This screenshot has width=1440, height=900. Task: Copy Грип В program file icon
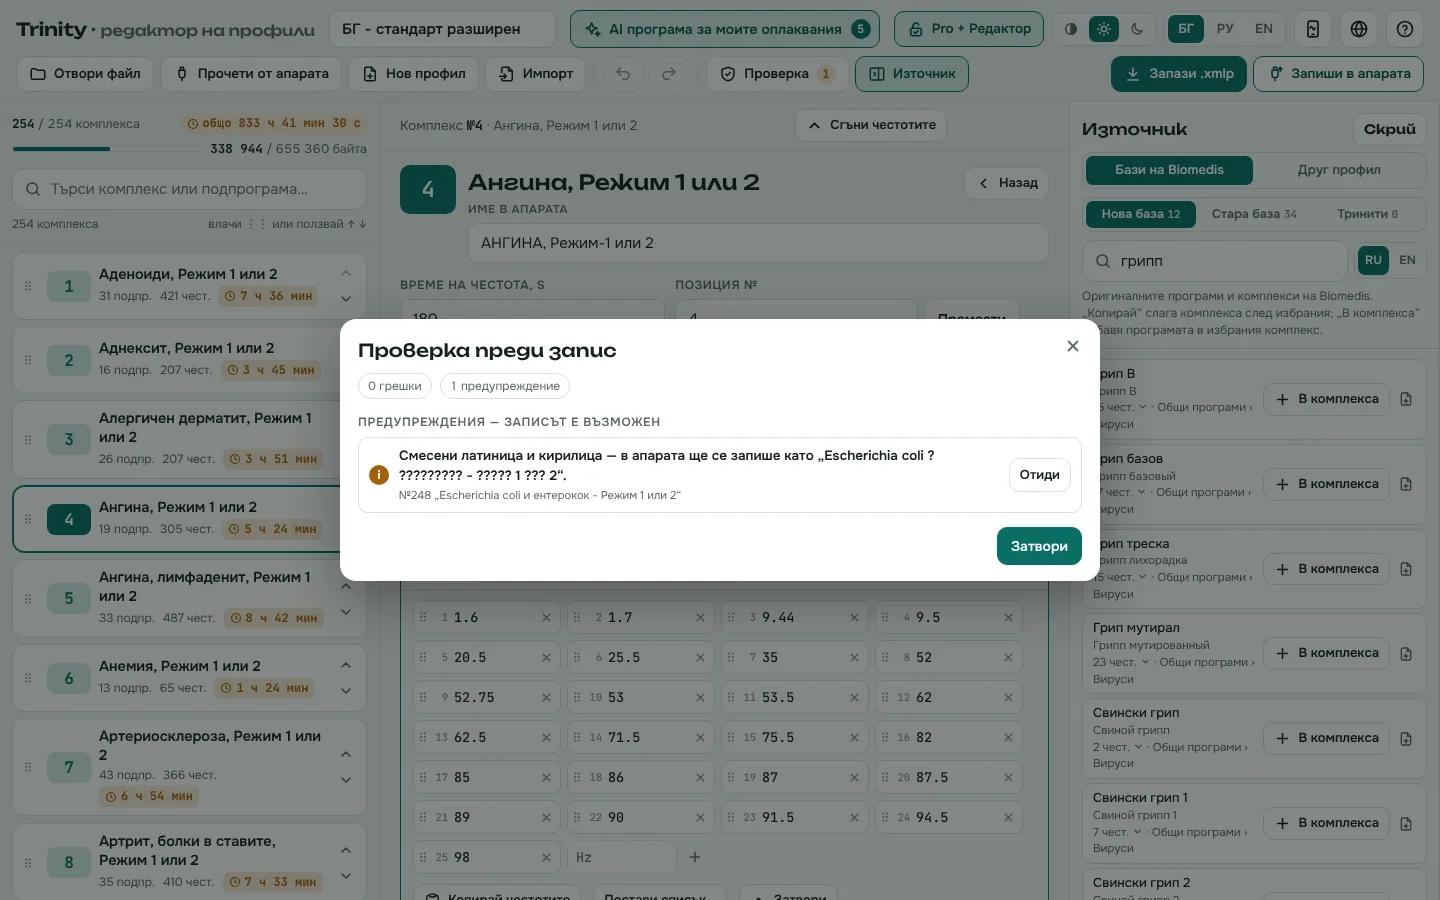pyautogui.click(x=1406, y=399)
